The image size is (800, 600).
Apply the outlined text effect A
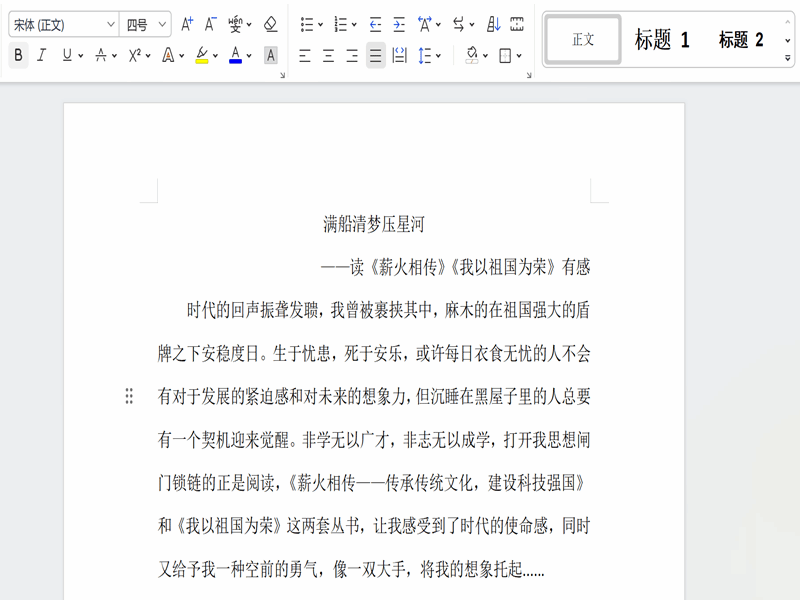[x=168, y=55]
